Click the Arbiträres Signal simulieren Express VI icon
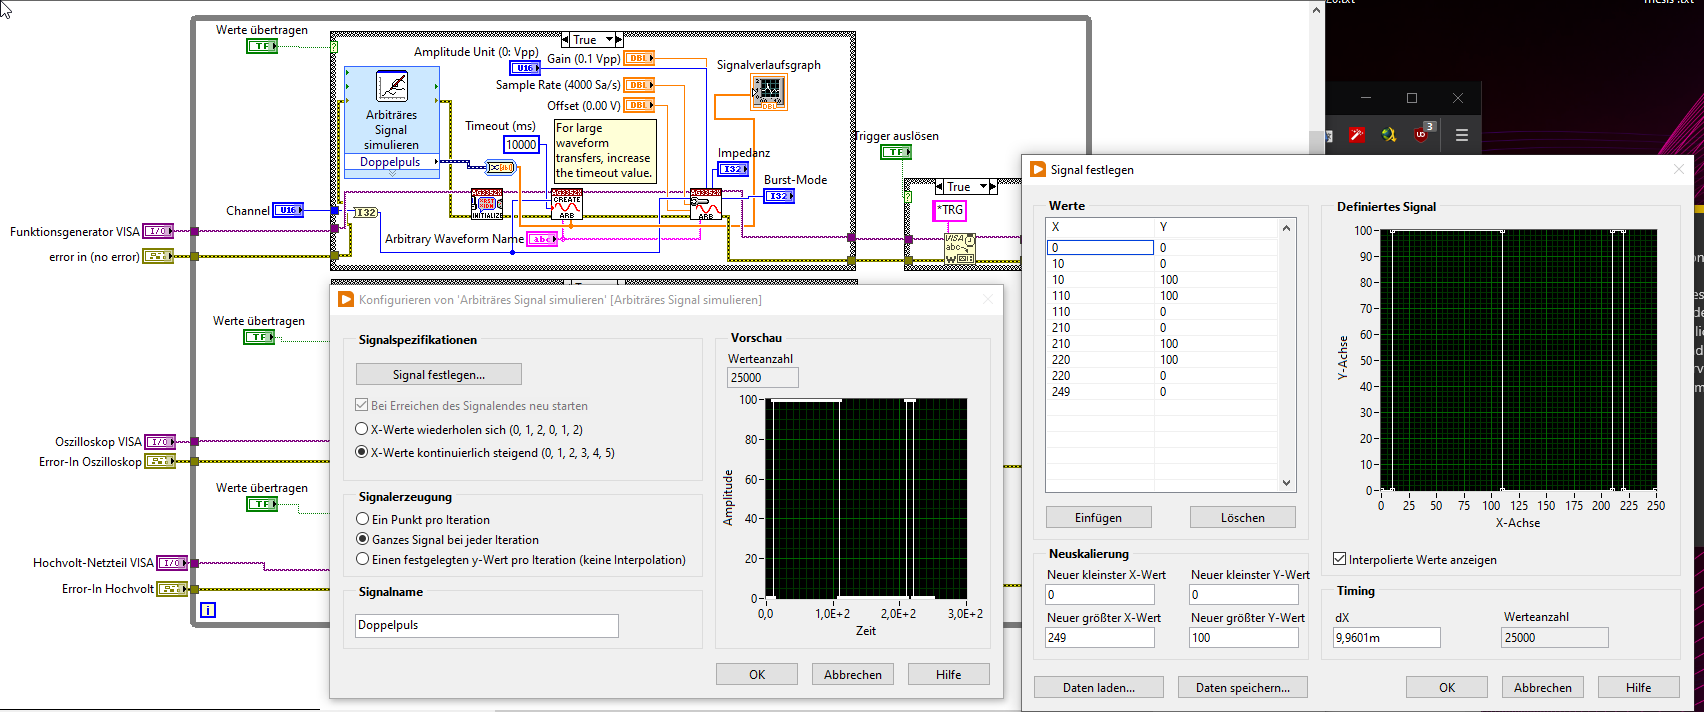 391,86
